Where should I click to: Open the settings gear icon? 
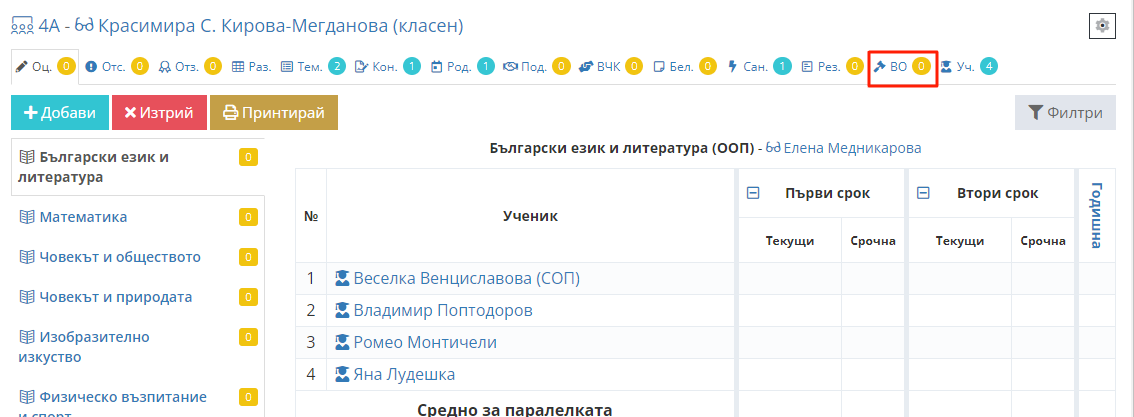pos(1102,26)
